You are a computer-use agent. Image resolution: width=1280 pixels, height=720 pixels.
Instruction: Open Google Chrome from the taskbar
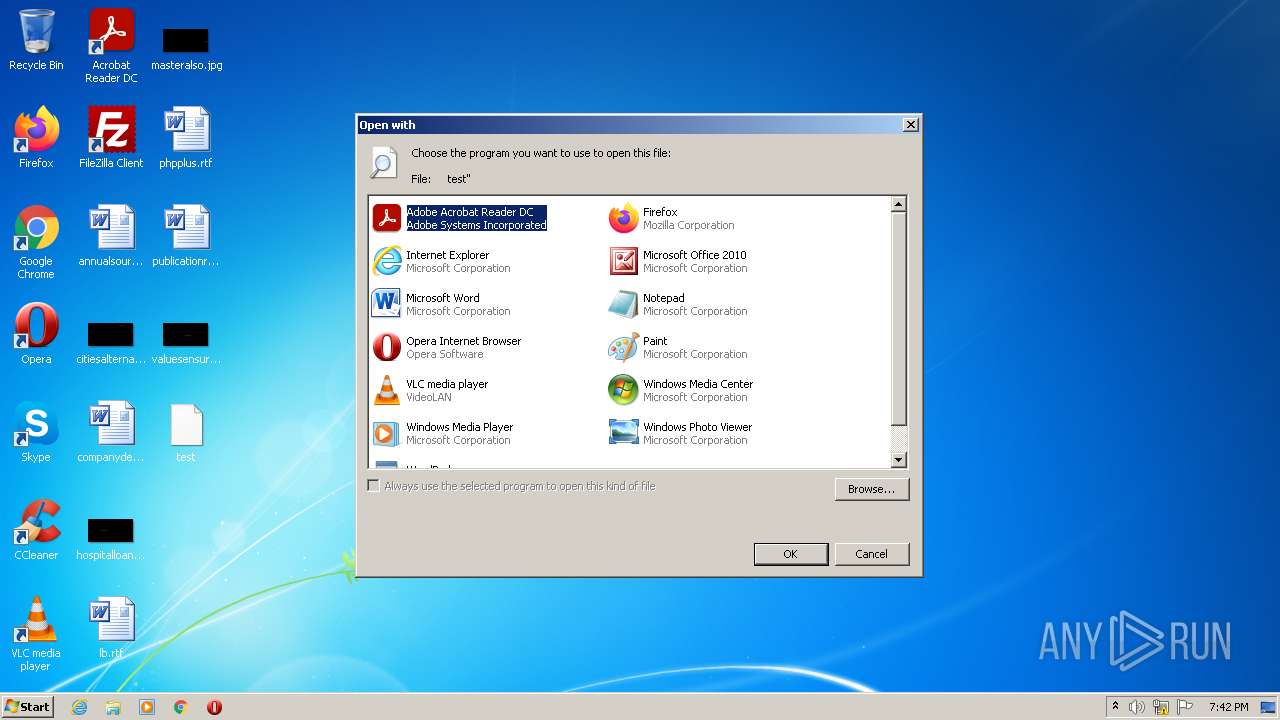181,707
